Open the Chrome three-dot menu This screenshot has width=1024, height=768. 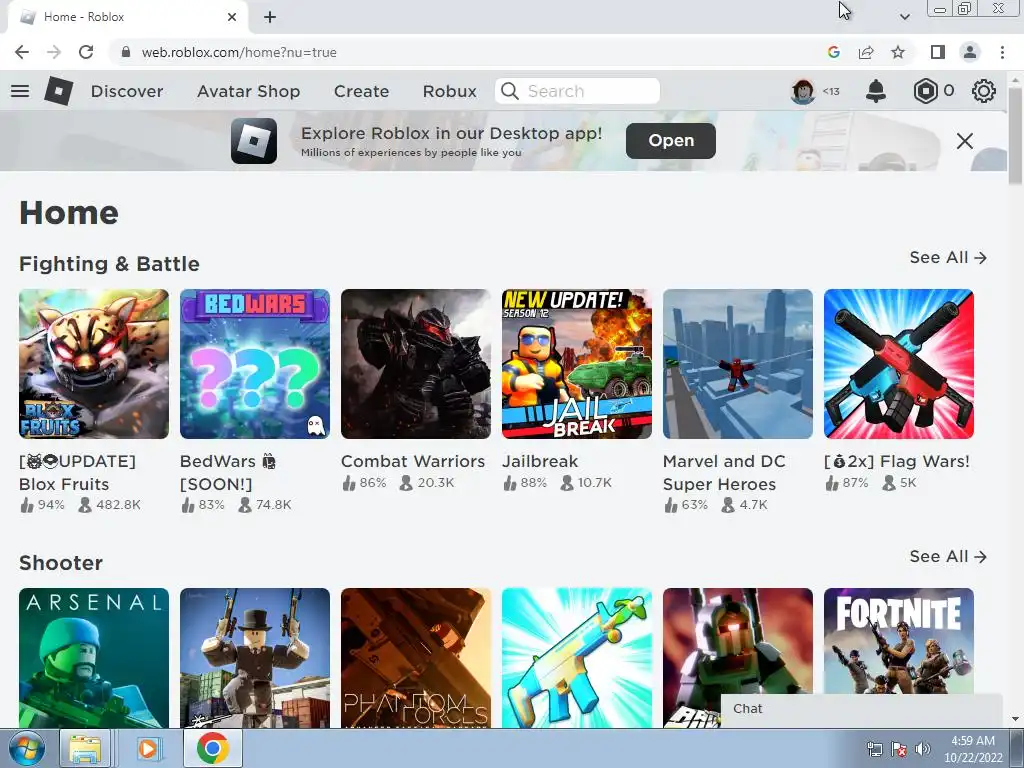[x=1002, y=52]
